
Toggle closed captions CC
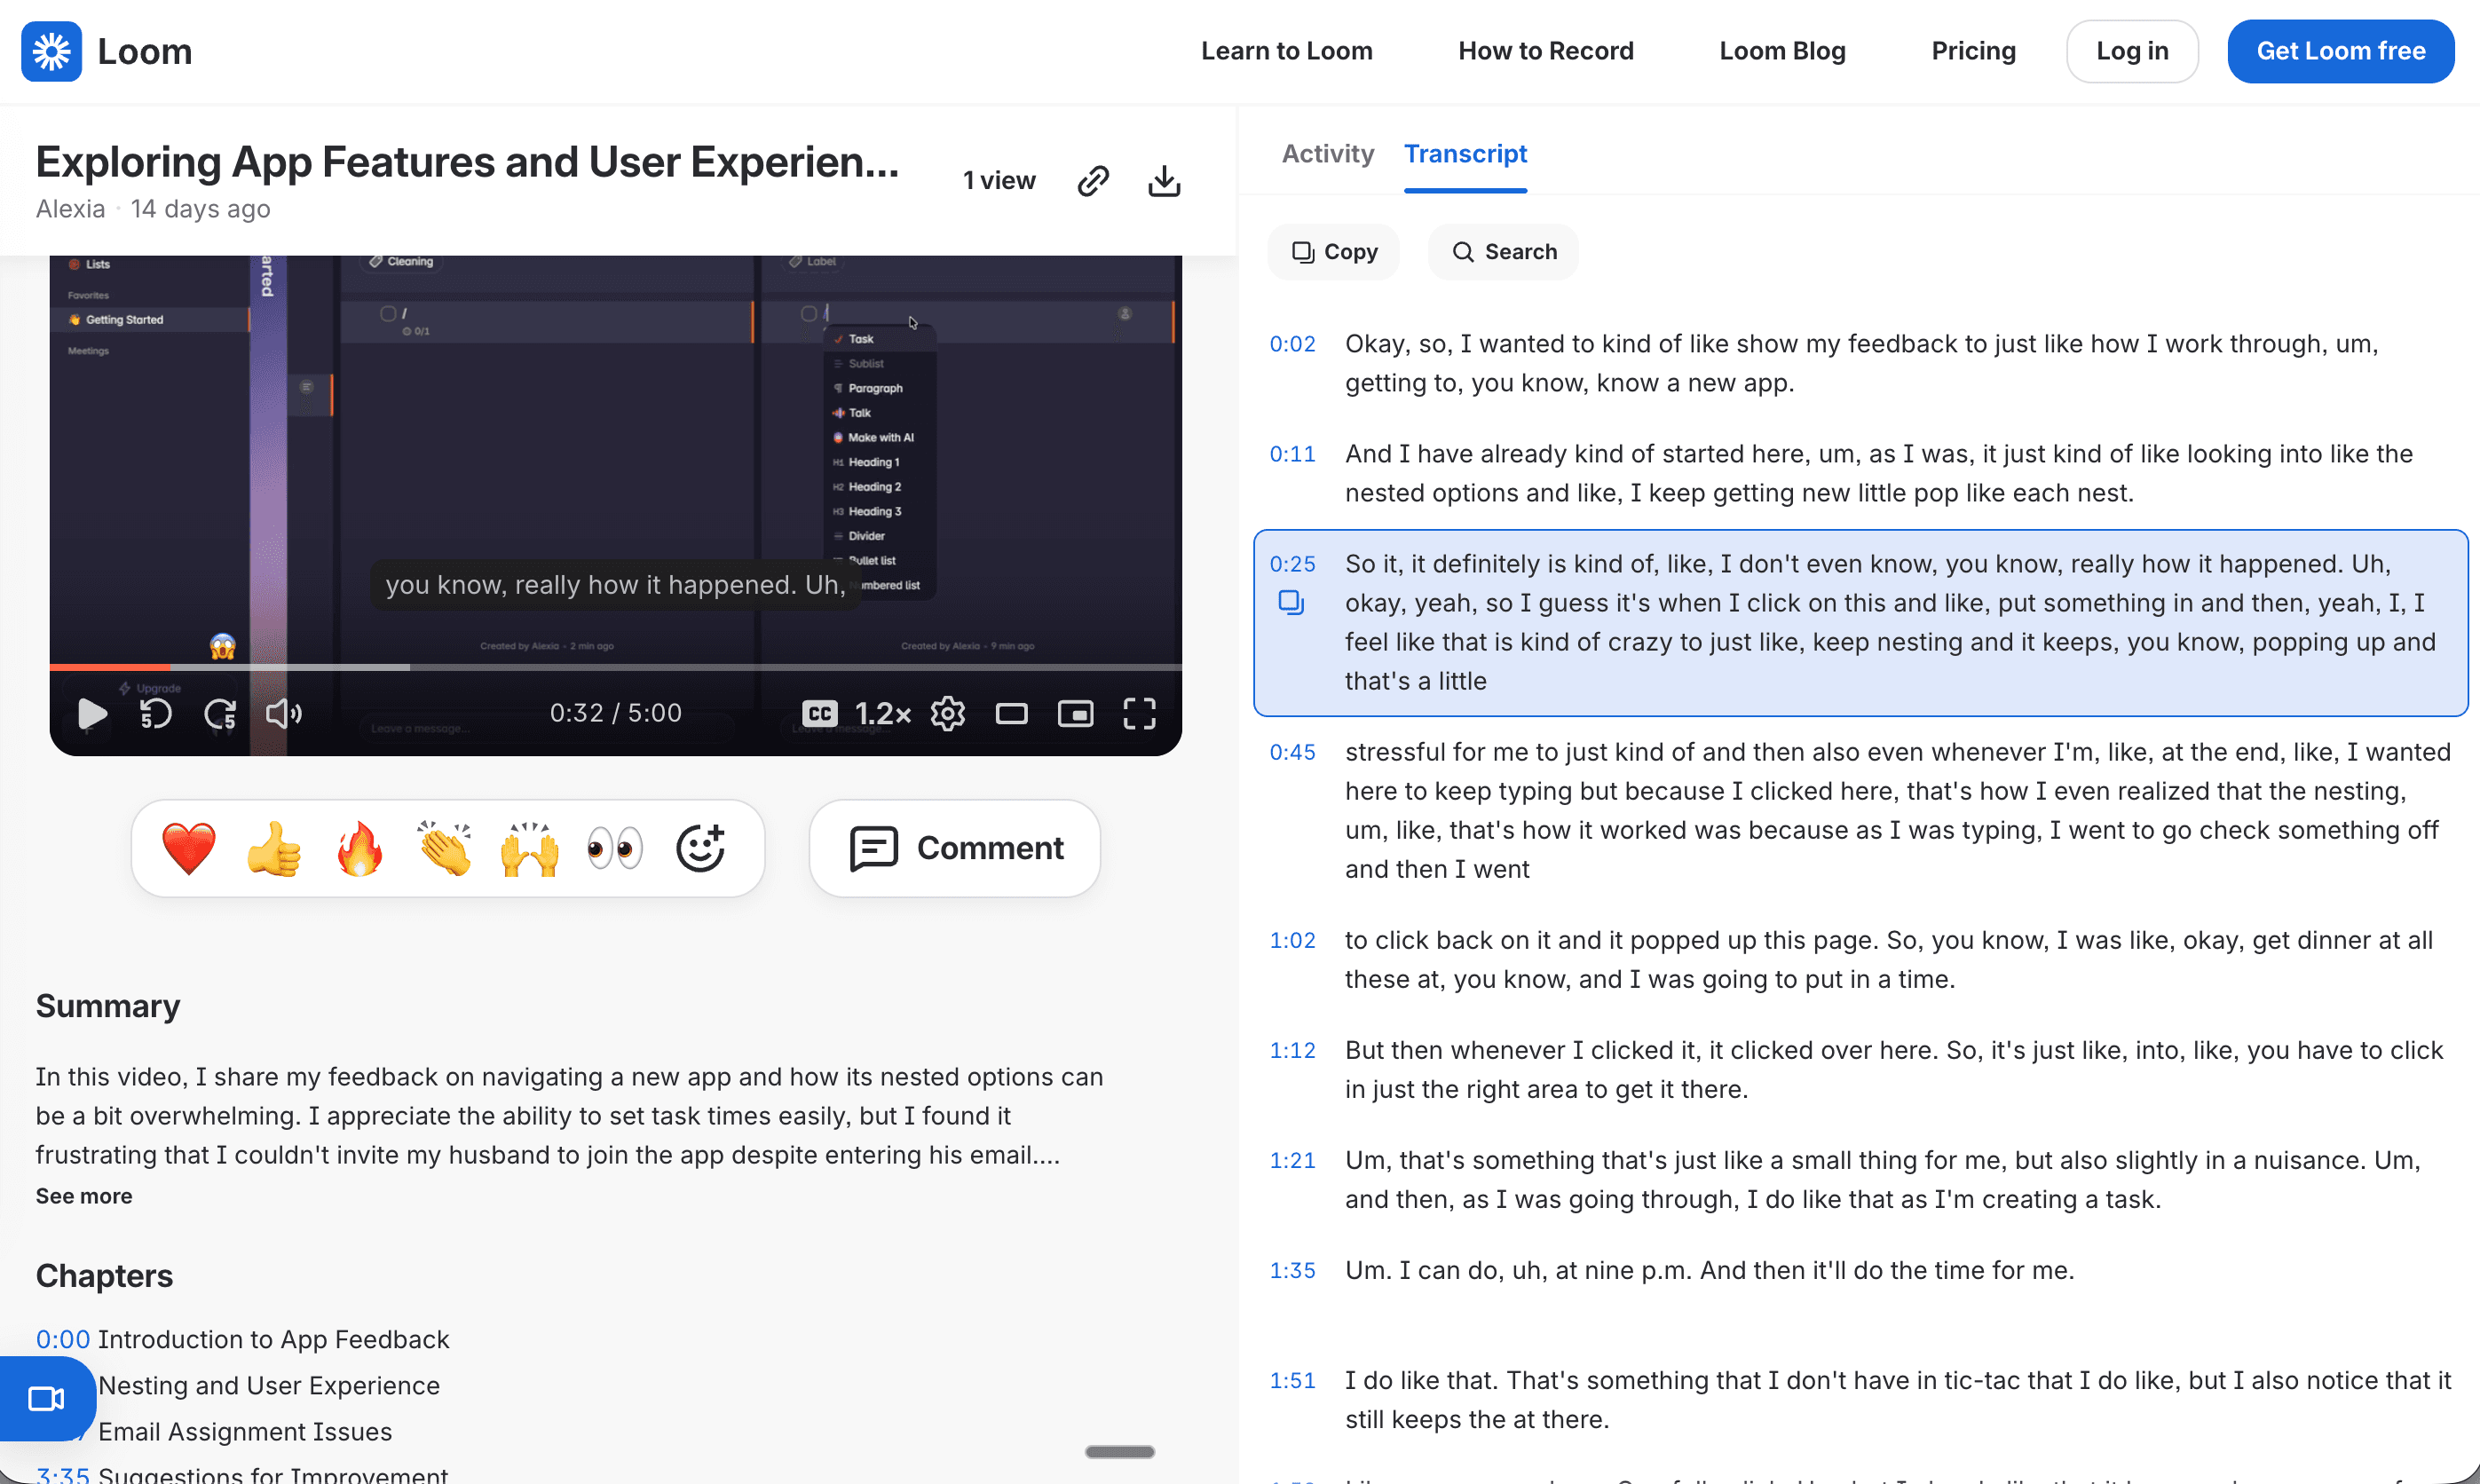819,713
